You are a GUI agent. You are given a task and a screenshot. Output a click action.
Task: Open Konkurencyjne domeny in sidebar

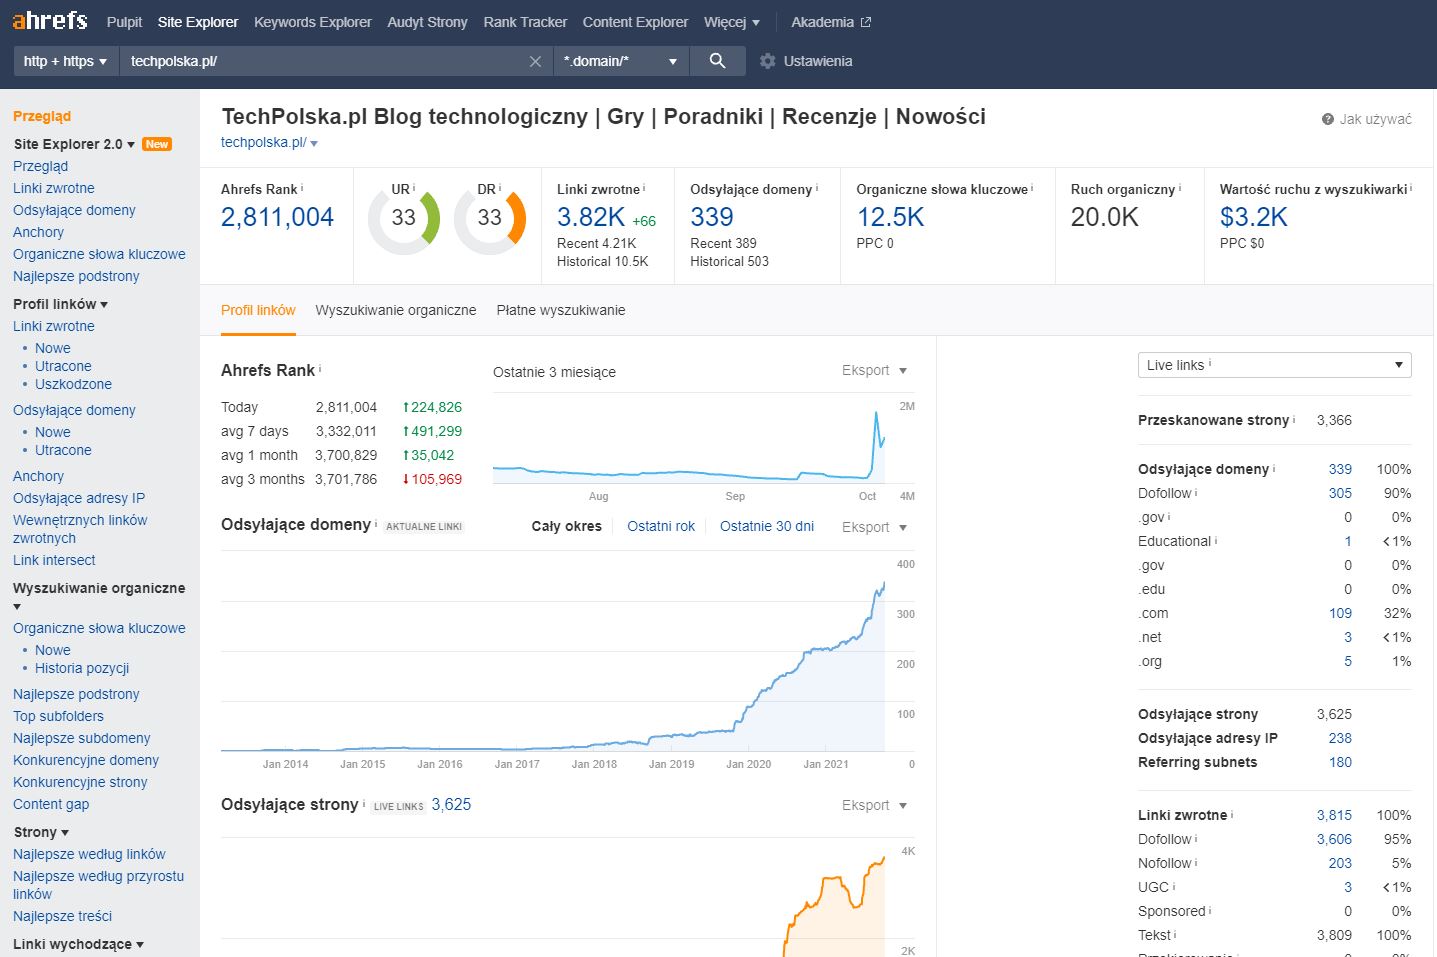86,760
